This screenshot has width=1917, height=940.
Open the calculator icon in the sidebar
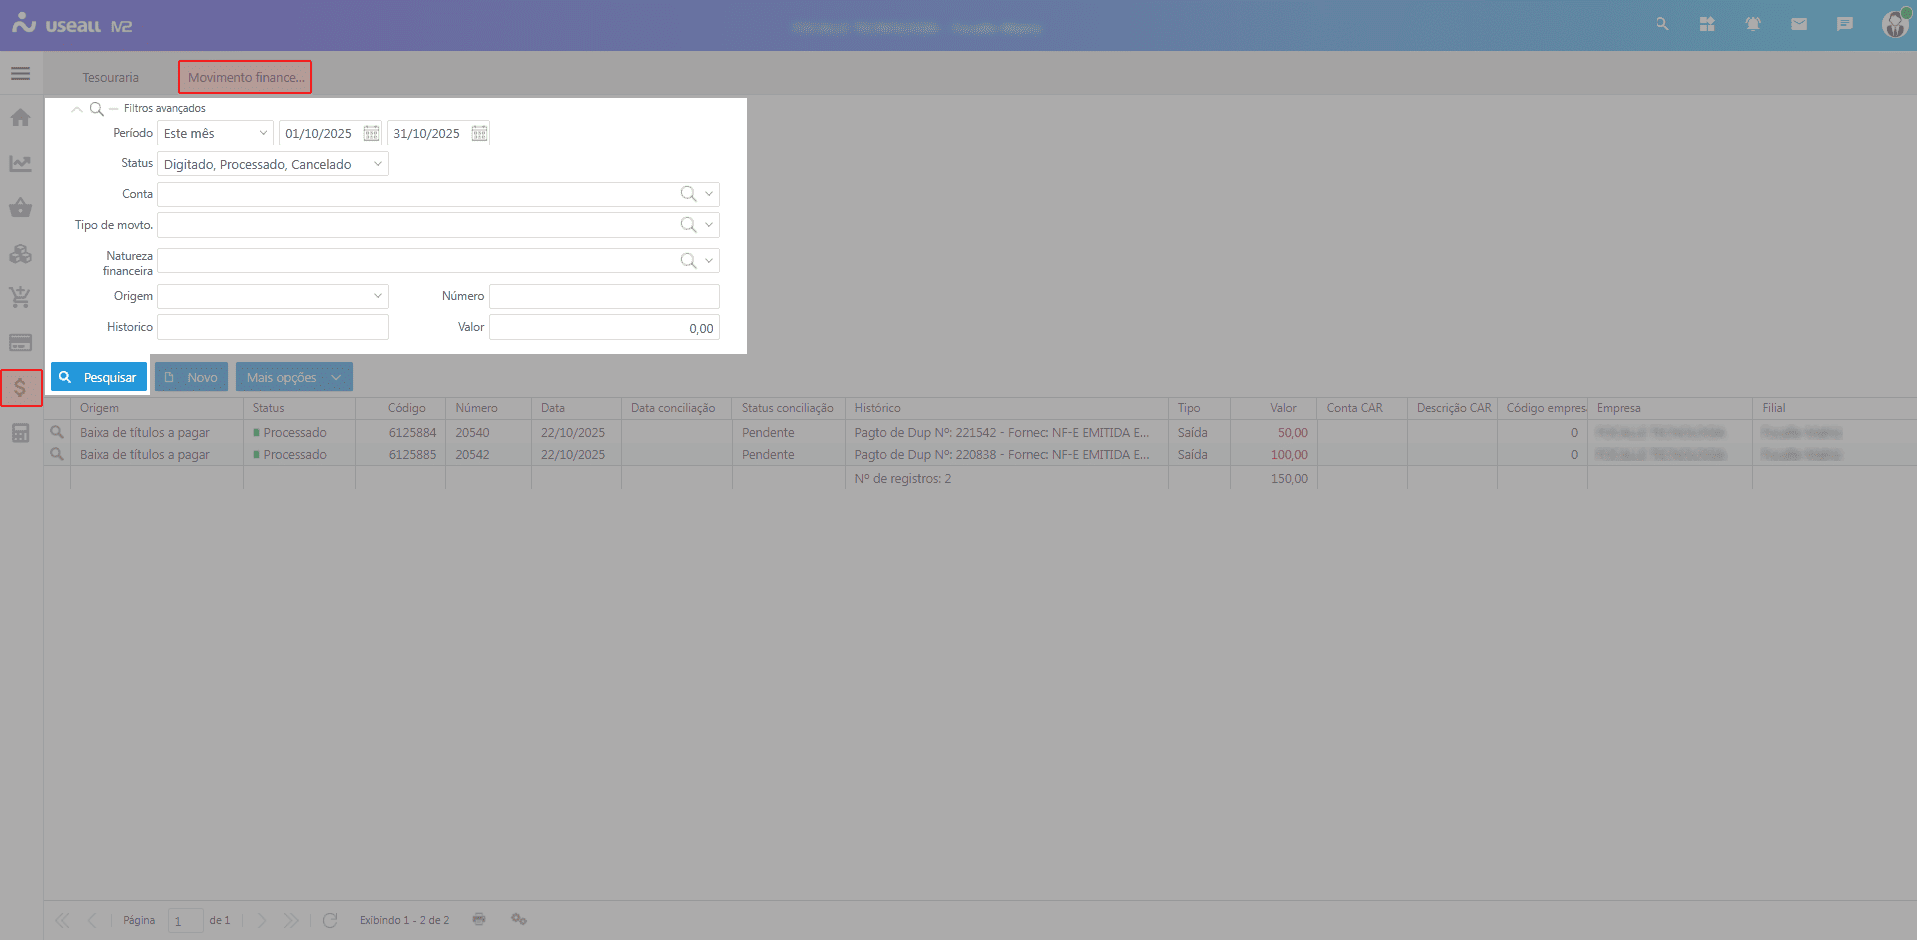click(x=20, y=433)
